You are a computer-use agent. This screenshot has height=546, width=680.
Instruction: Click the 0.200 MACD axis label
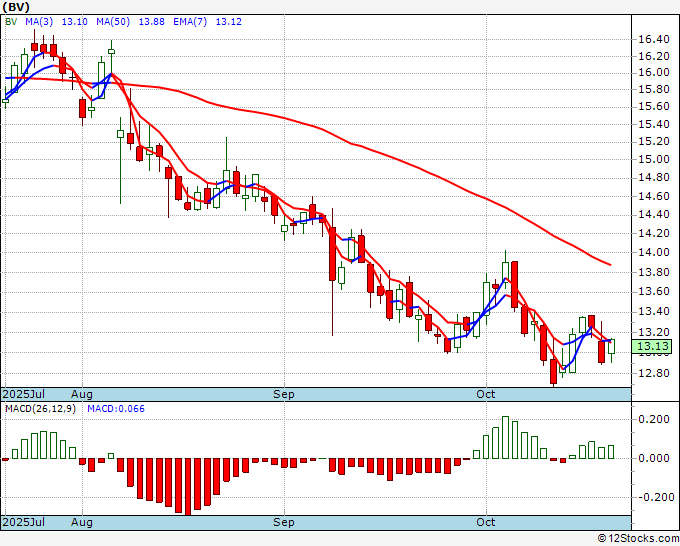pos(654,419)
